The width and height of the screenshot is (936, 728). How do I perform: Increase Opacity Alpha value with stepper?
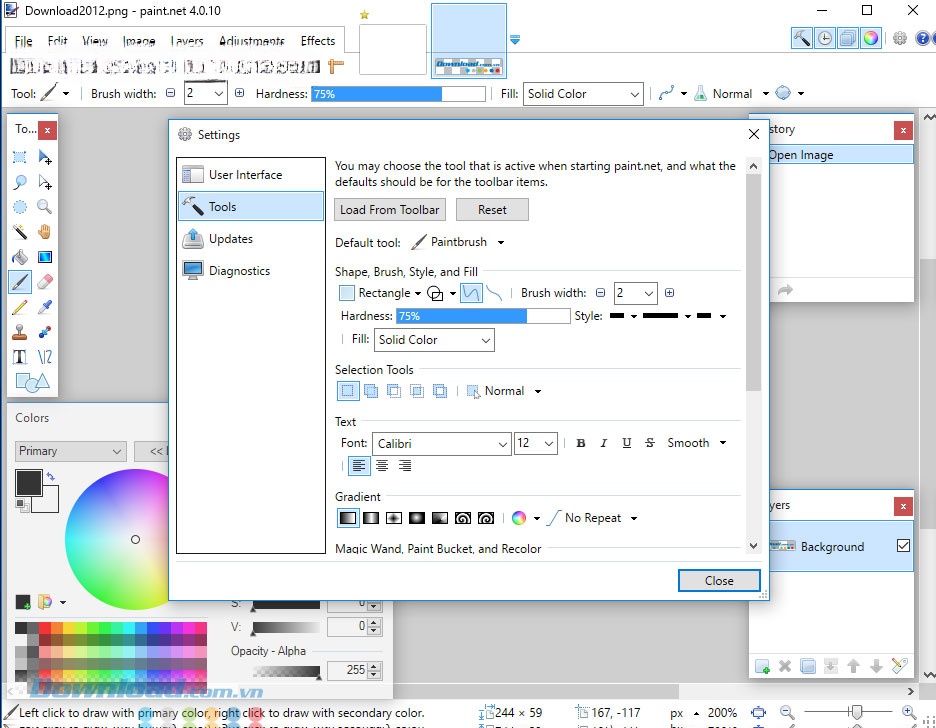coord(374,667)
